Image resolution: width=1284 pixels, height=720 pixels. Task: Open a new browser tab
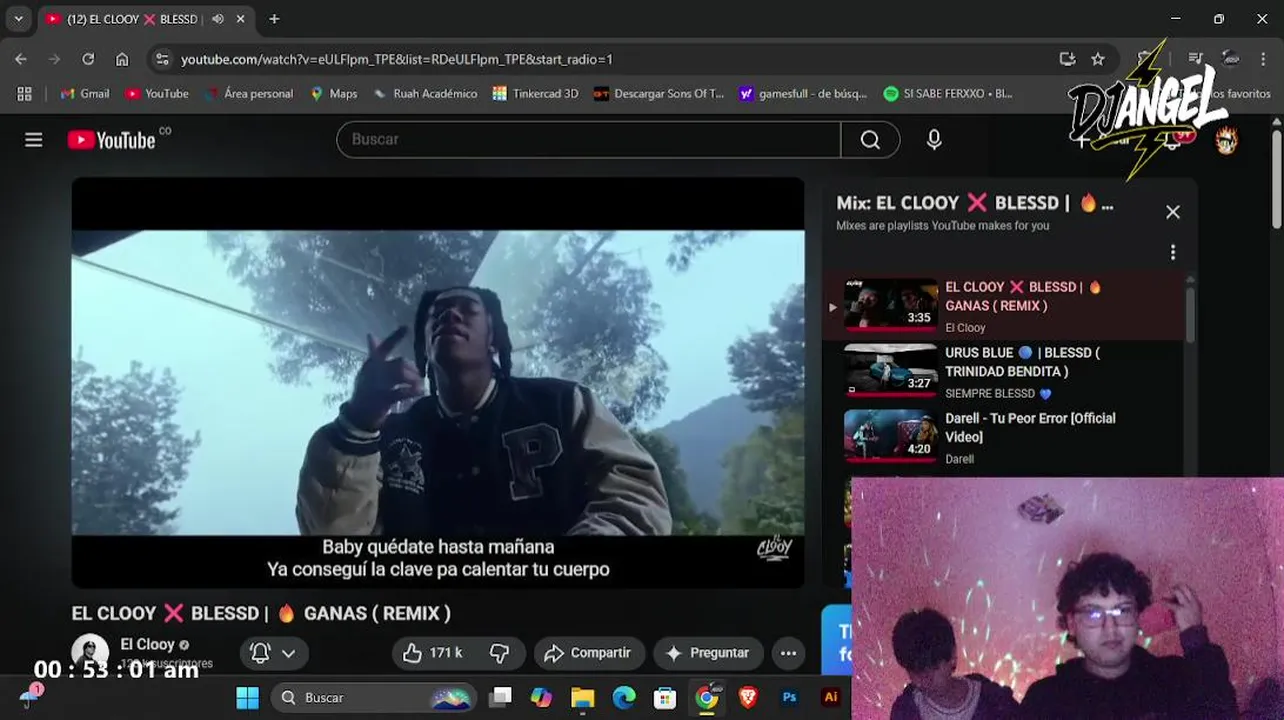pos(274,19)
